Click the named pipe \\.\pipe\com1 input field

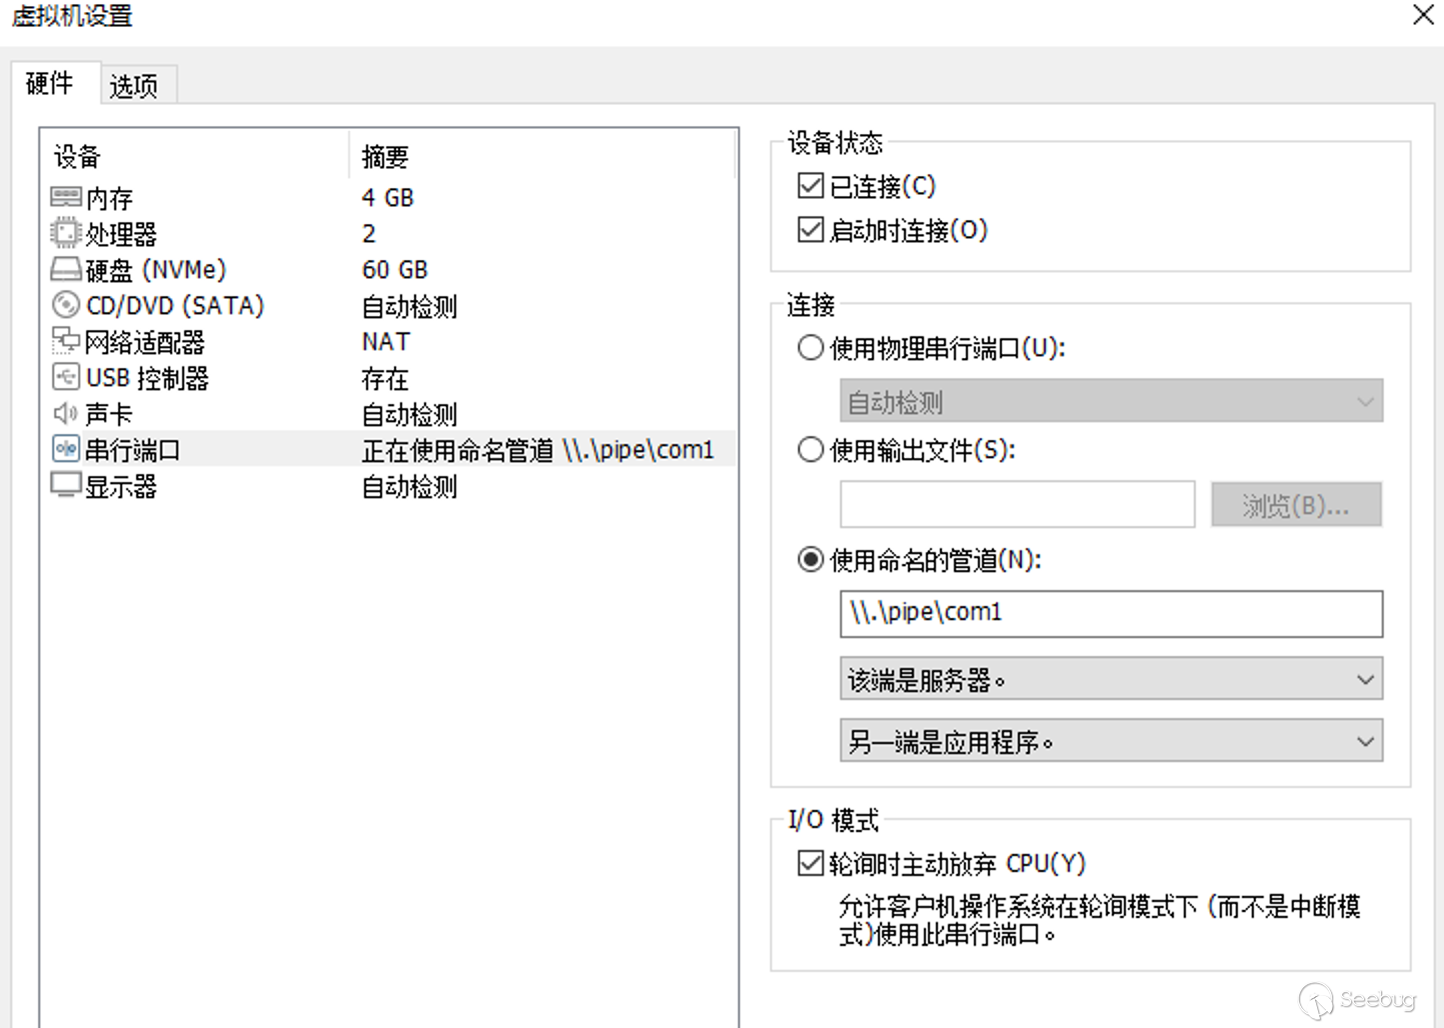pyautogui.click(x=1111, y=613)
